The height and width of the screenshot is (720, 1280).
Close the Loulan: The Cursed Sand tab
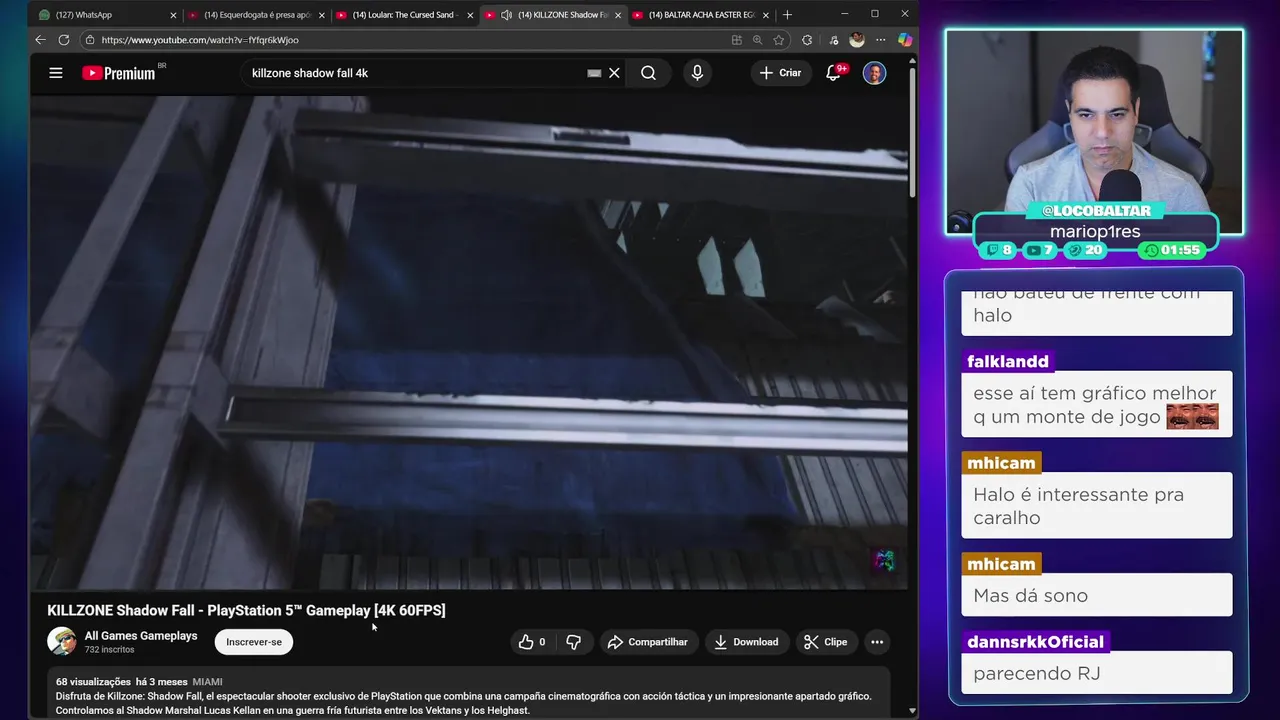point(470,15)
